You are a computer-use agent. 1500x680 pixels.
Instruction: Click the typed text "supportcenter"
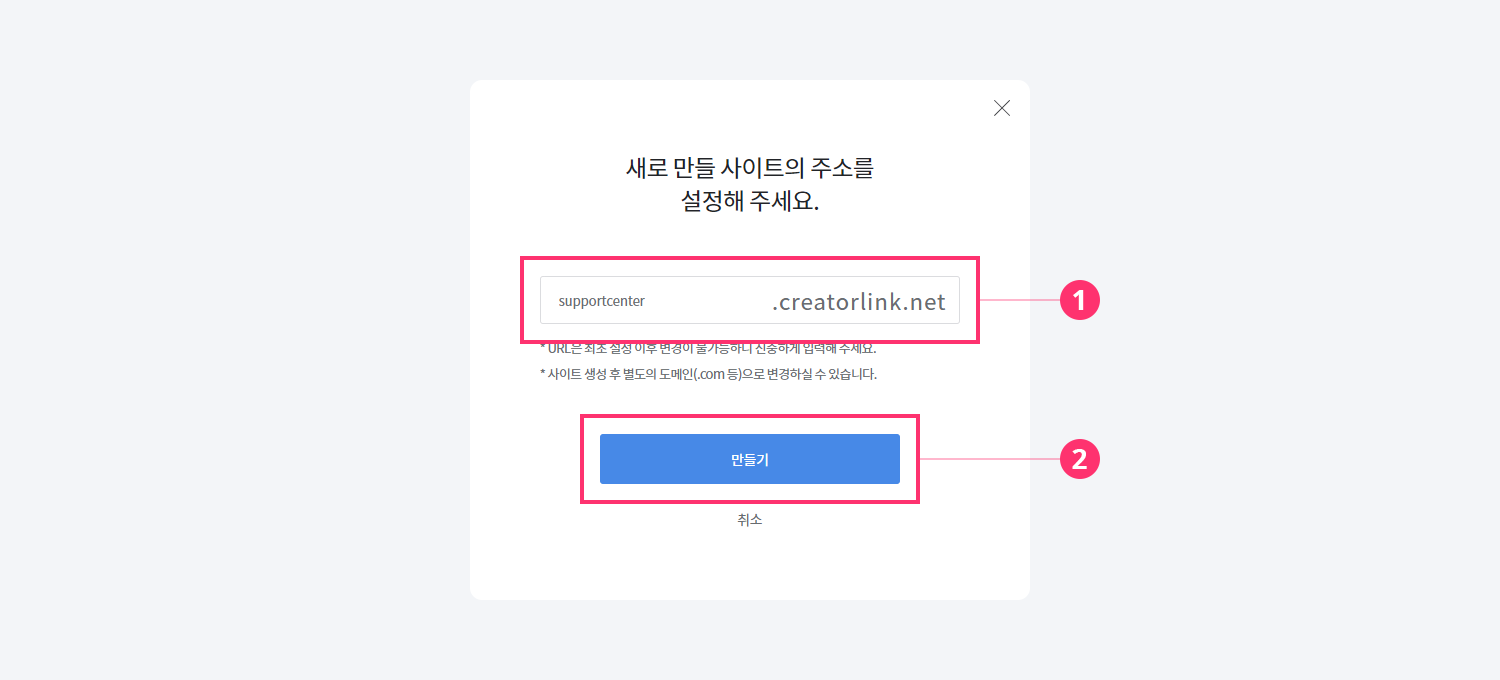click(602, 301)
